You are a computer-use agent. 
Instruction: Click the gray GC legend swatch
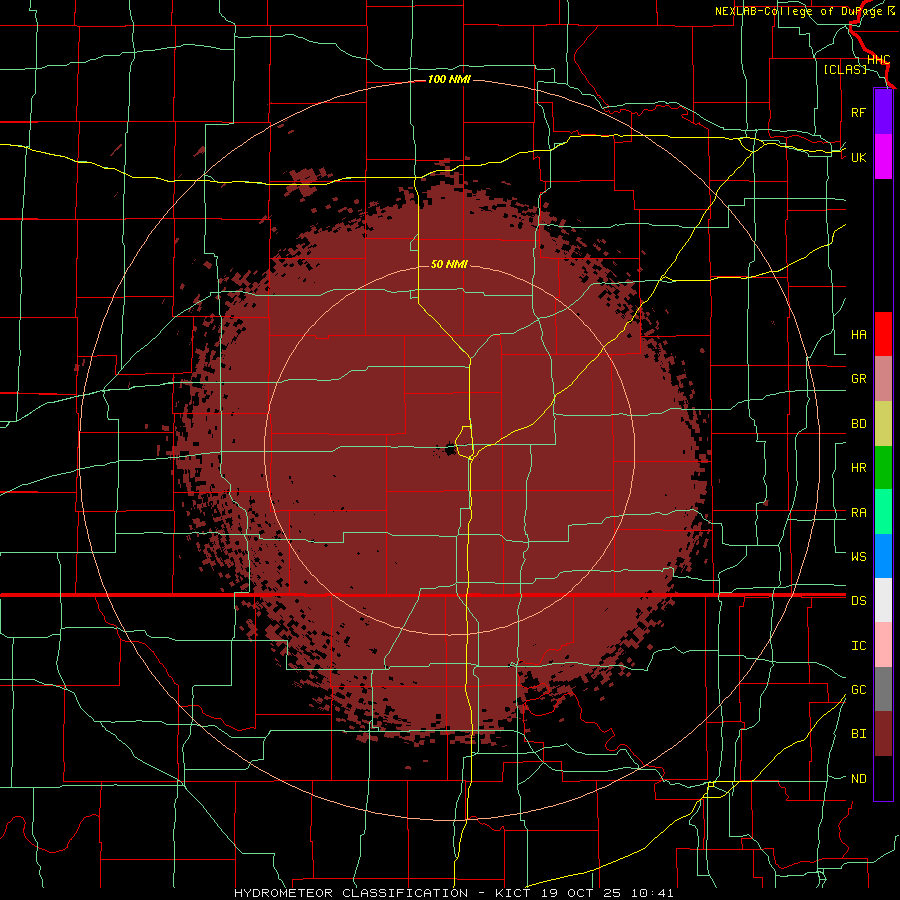[x=883, y=689]
